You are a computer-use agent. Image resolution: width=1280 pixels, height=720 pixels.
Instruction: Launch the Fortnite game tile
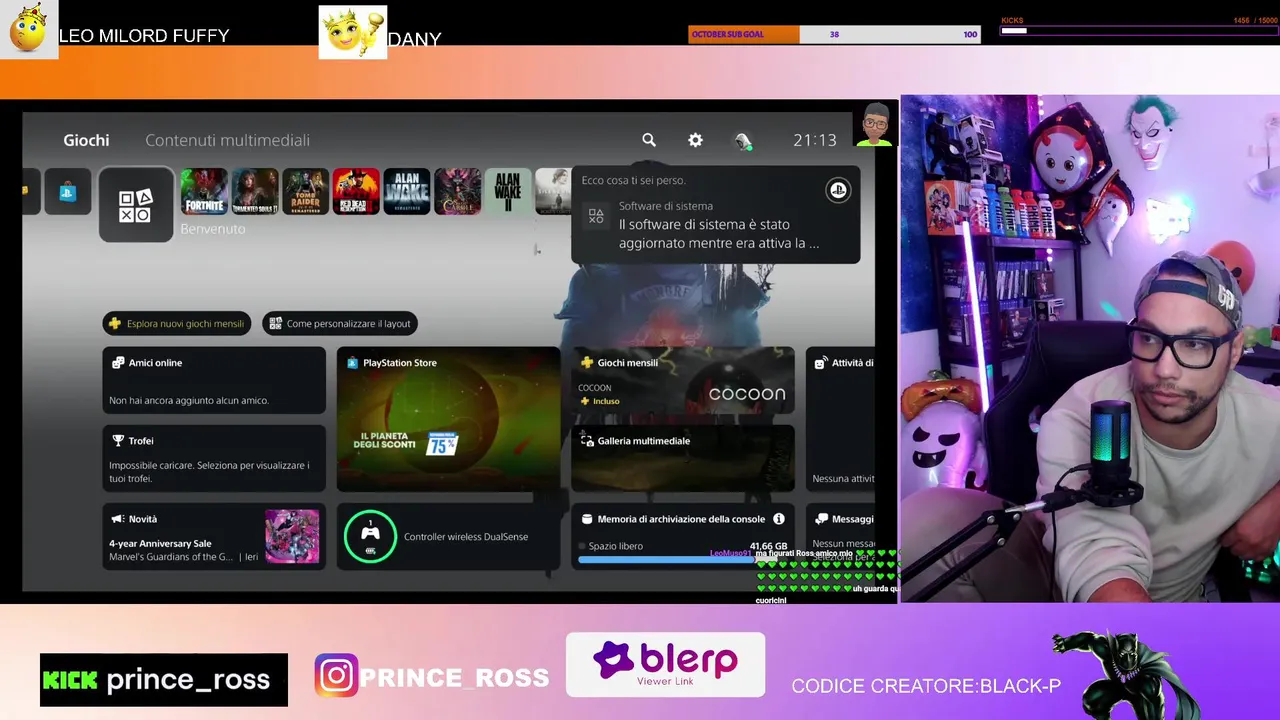coord(204,192)
